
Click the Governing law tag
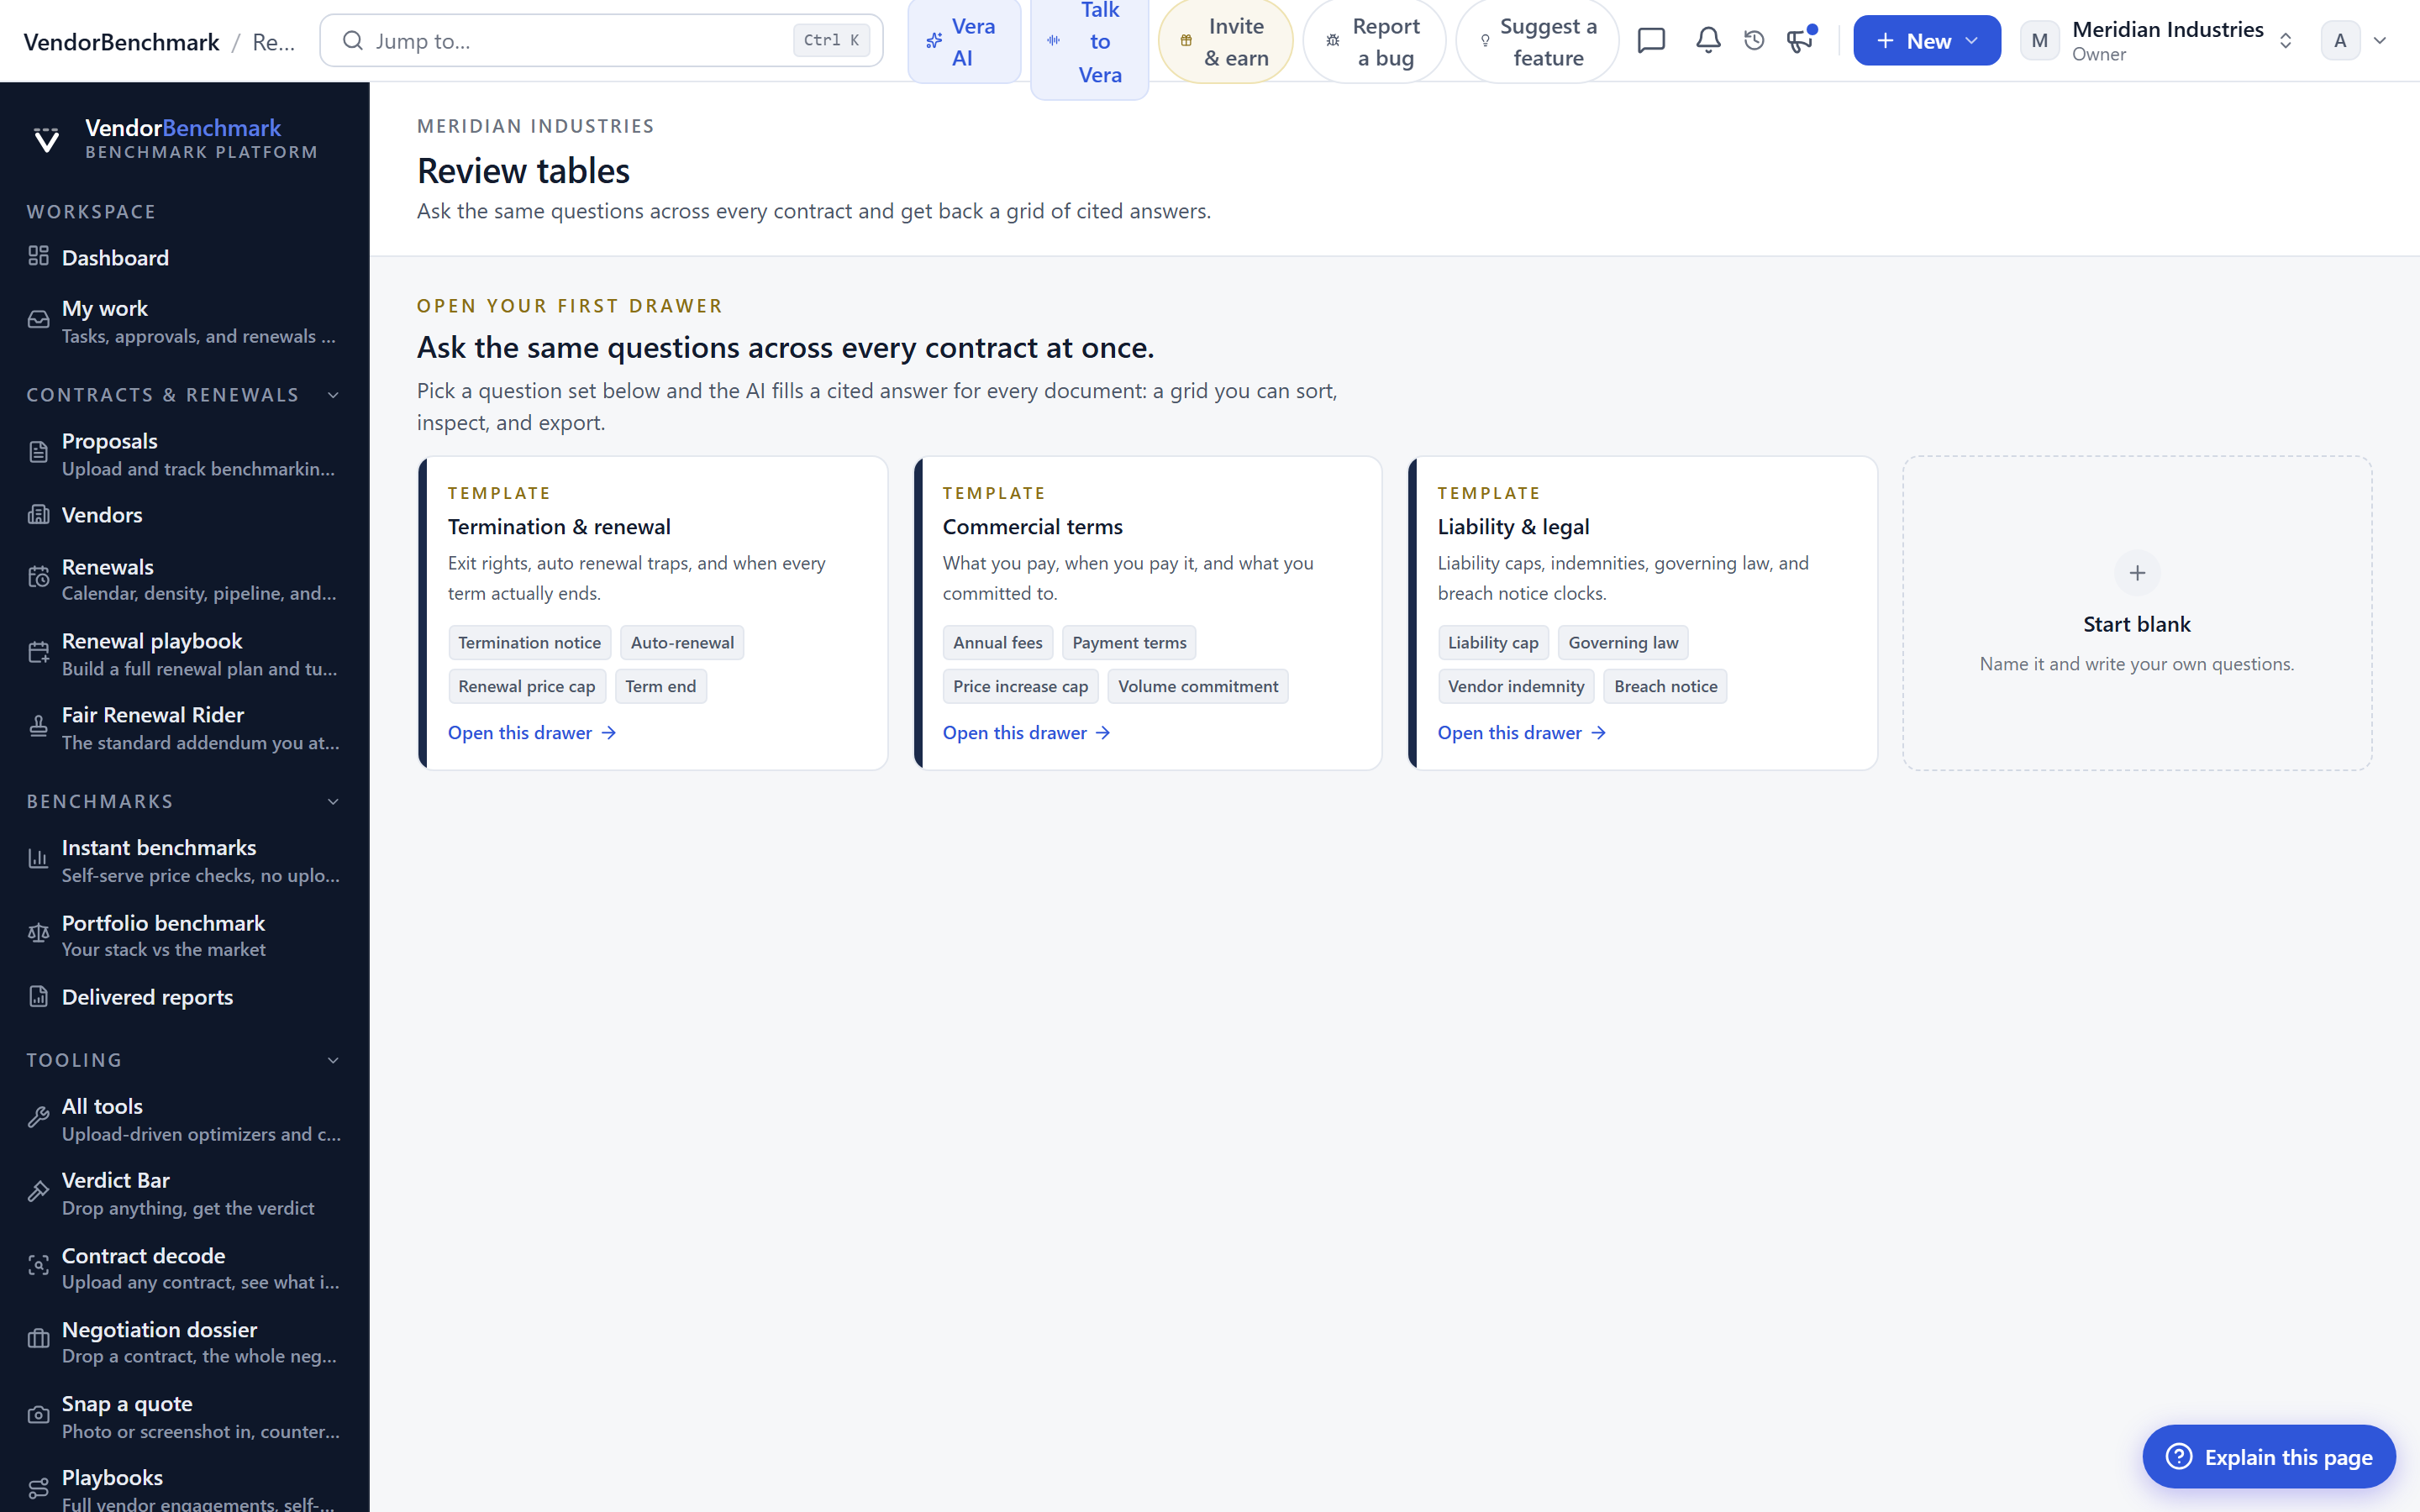click(1623, 642)
